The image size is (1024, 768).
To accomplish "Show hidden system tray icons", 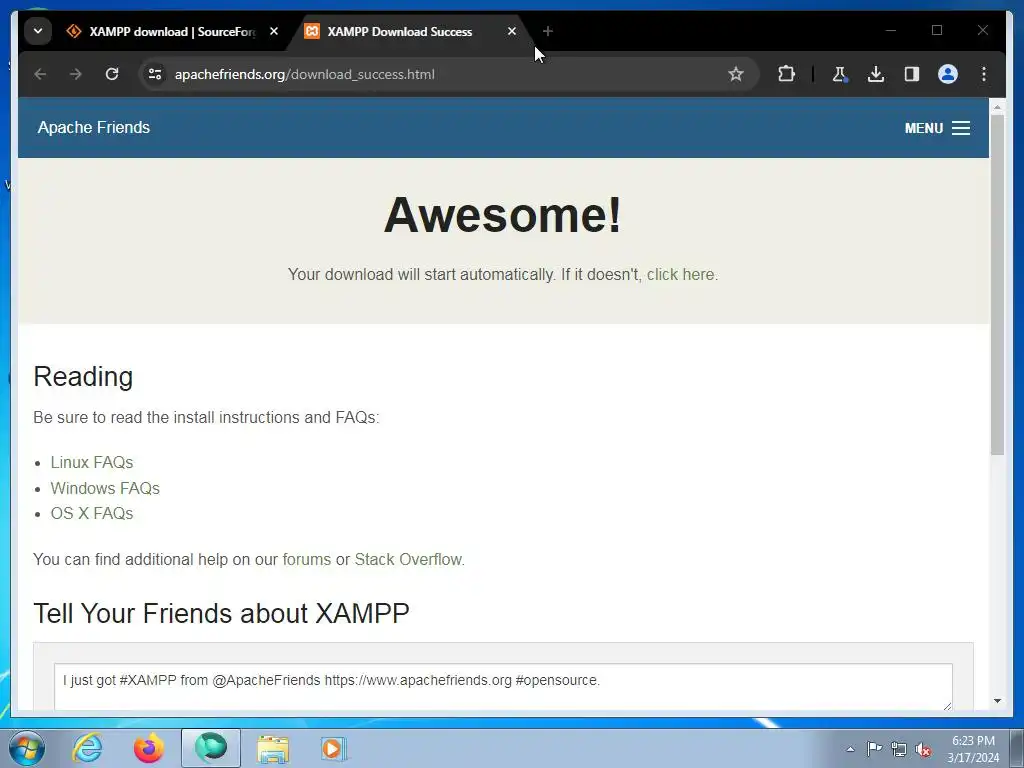I will 850,749.
